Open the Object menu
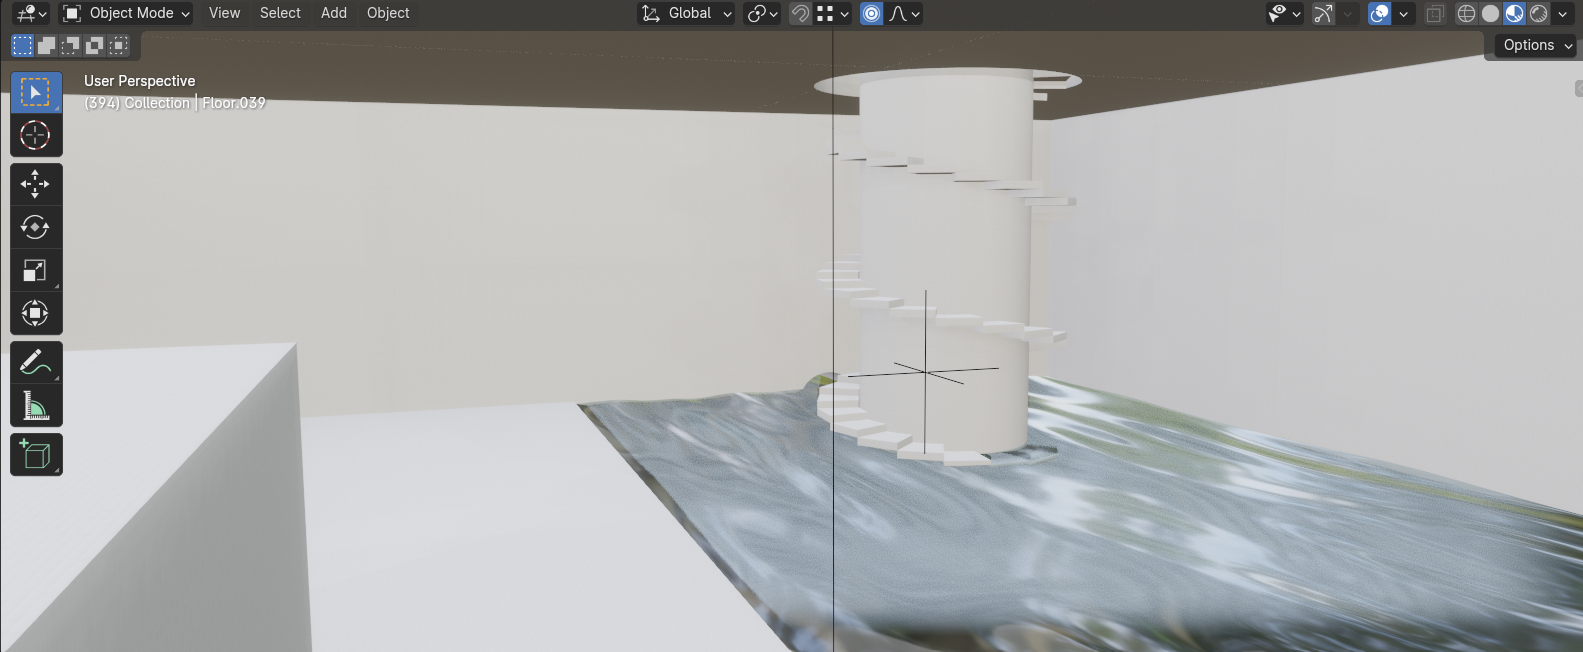The width and height of the screenshot is (1583, 652). tap(388, 13)
